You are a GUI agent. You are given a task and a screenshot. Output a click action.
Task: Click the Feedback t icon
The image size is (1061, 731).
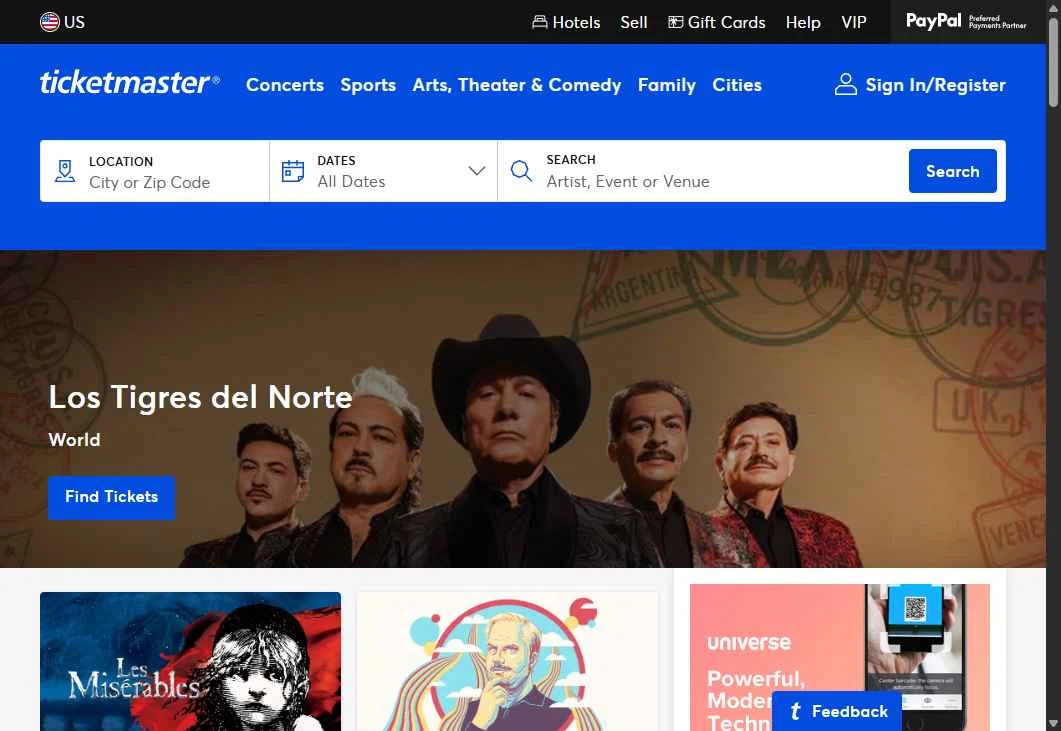(x=795, y=711)
